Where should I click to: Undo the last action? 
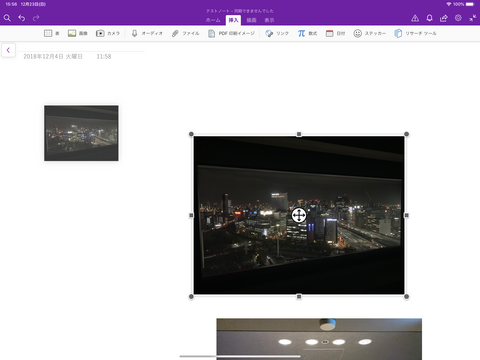pyautogui.click(x=22, y=18)
